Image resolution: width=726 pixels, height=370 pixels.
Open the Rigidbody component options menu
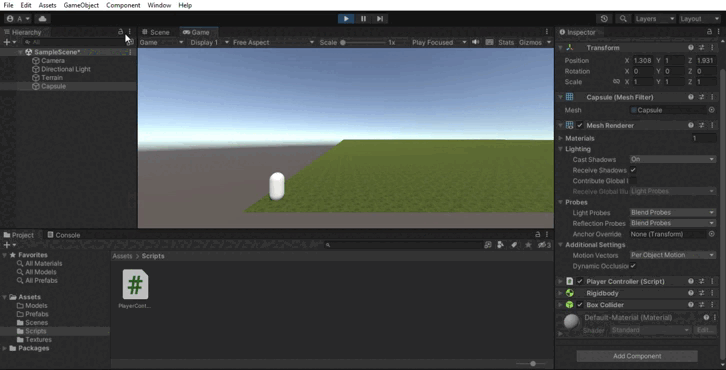pyautogui.click(x=712, y=293)
